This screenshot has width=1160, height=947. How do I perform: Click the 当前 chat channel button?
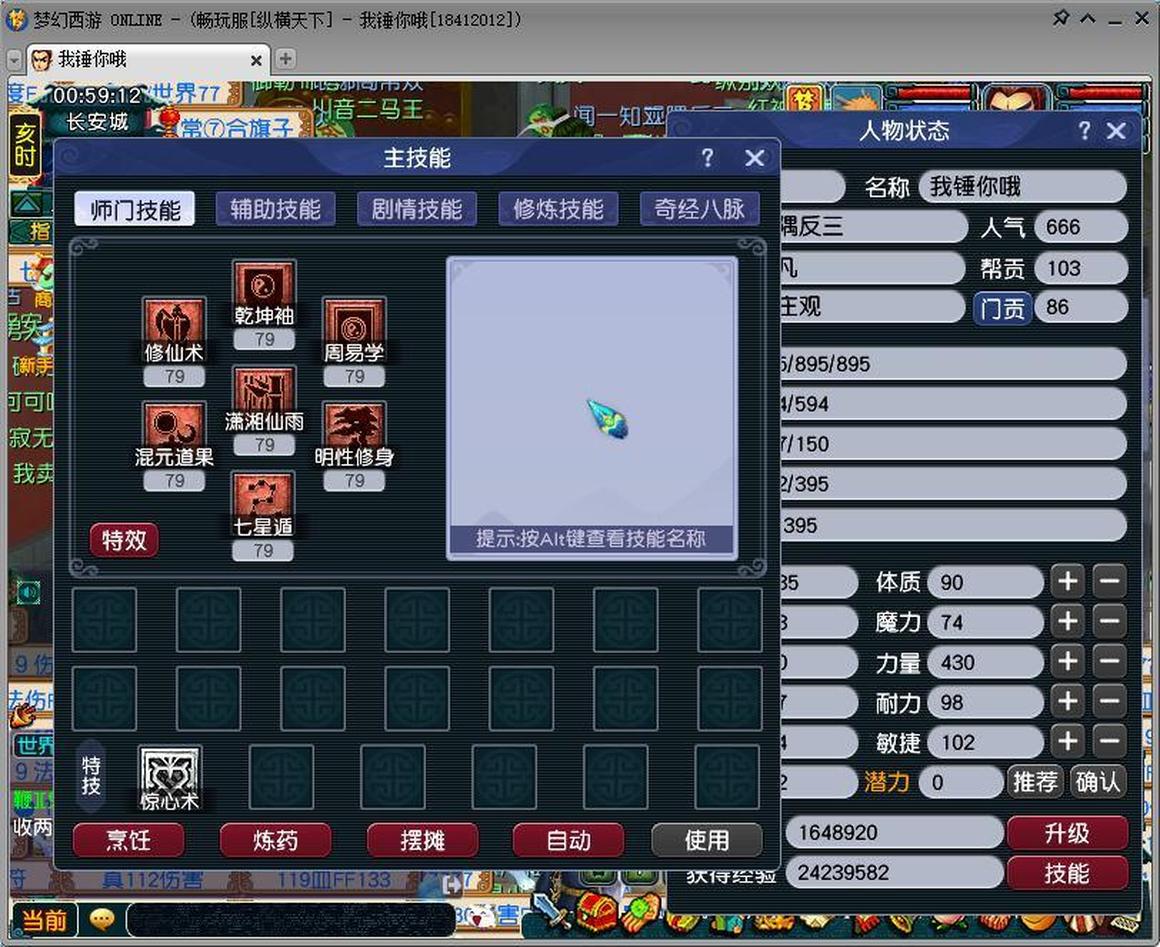click(44, 920)
